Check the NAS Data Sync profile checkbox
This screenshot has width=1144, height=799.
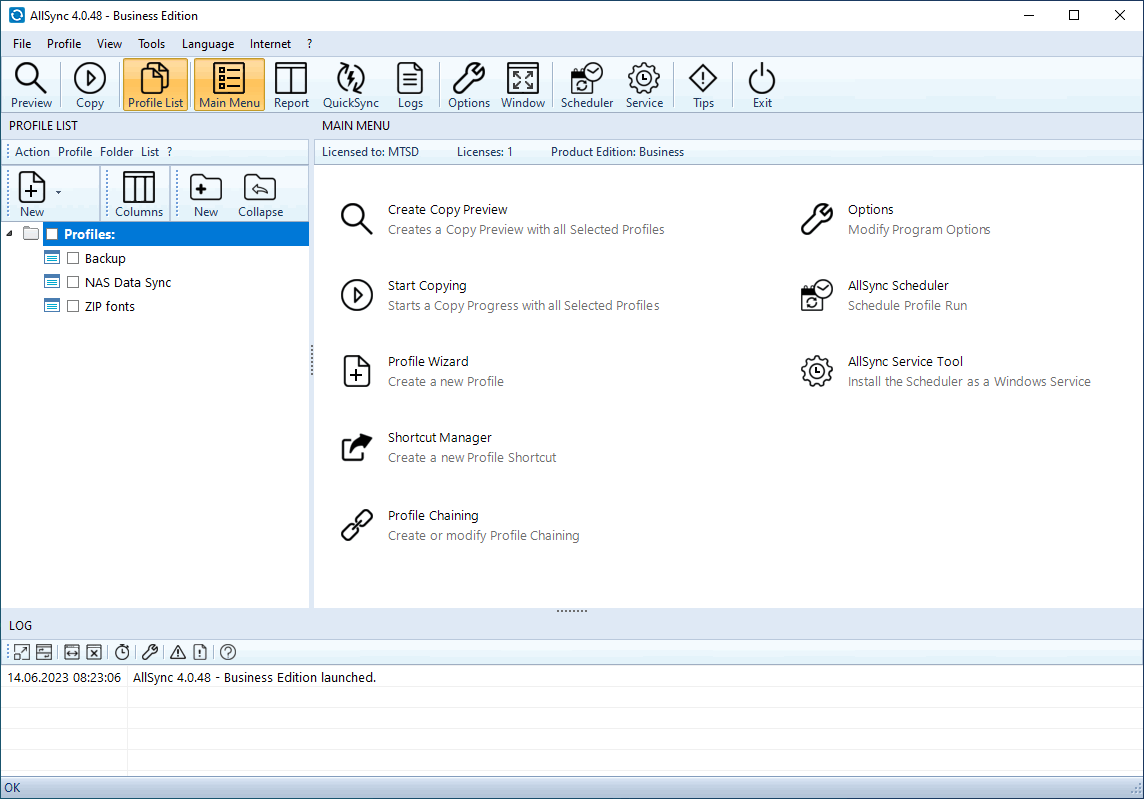73,282
